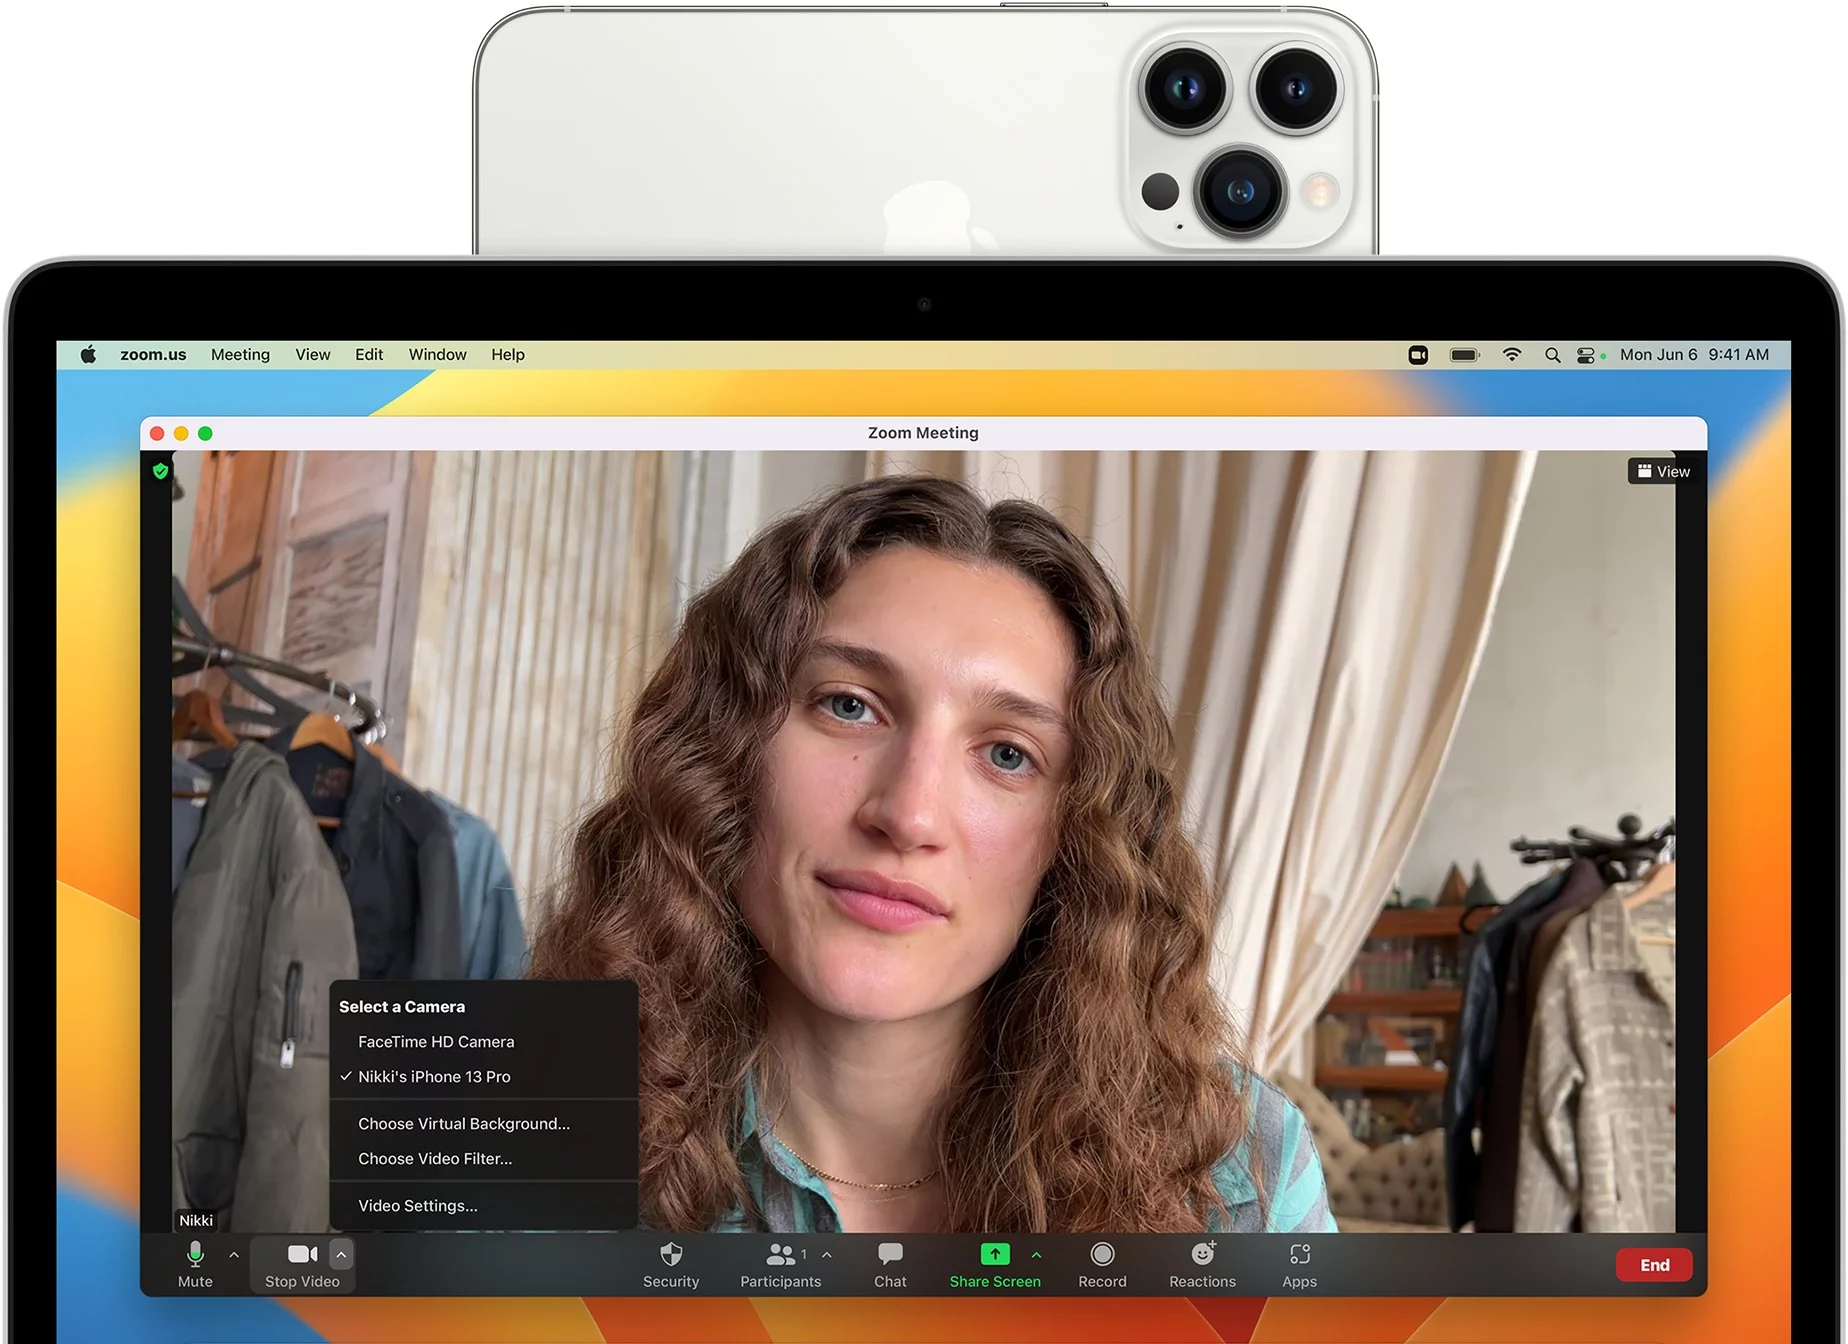Collapse the camera options arrow beside Stop Video
The image size is (1848, 1344).
(341, 1254)
